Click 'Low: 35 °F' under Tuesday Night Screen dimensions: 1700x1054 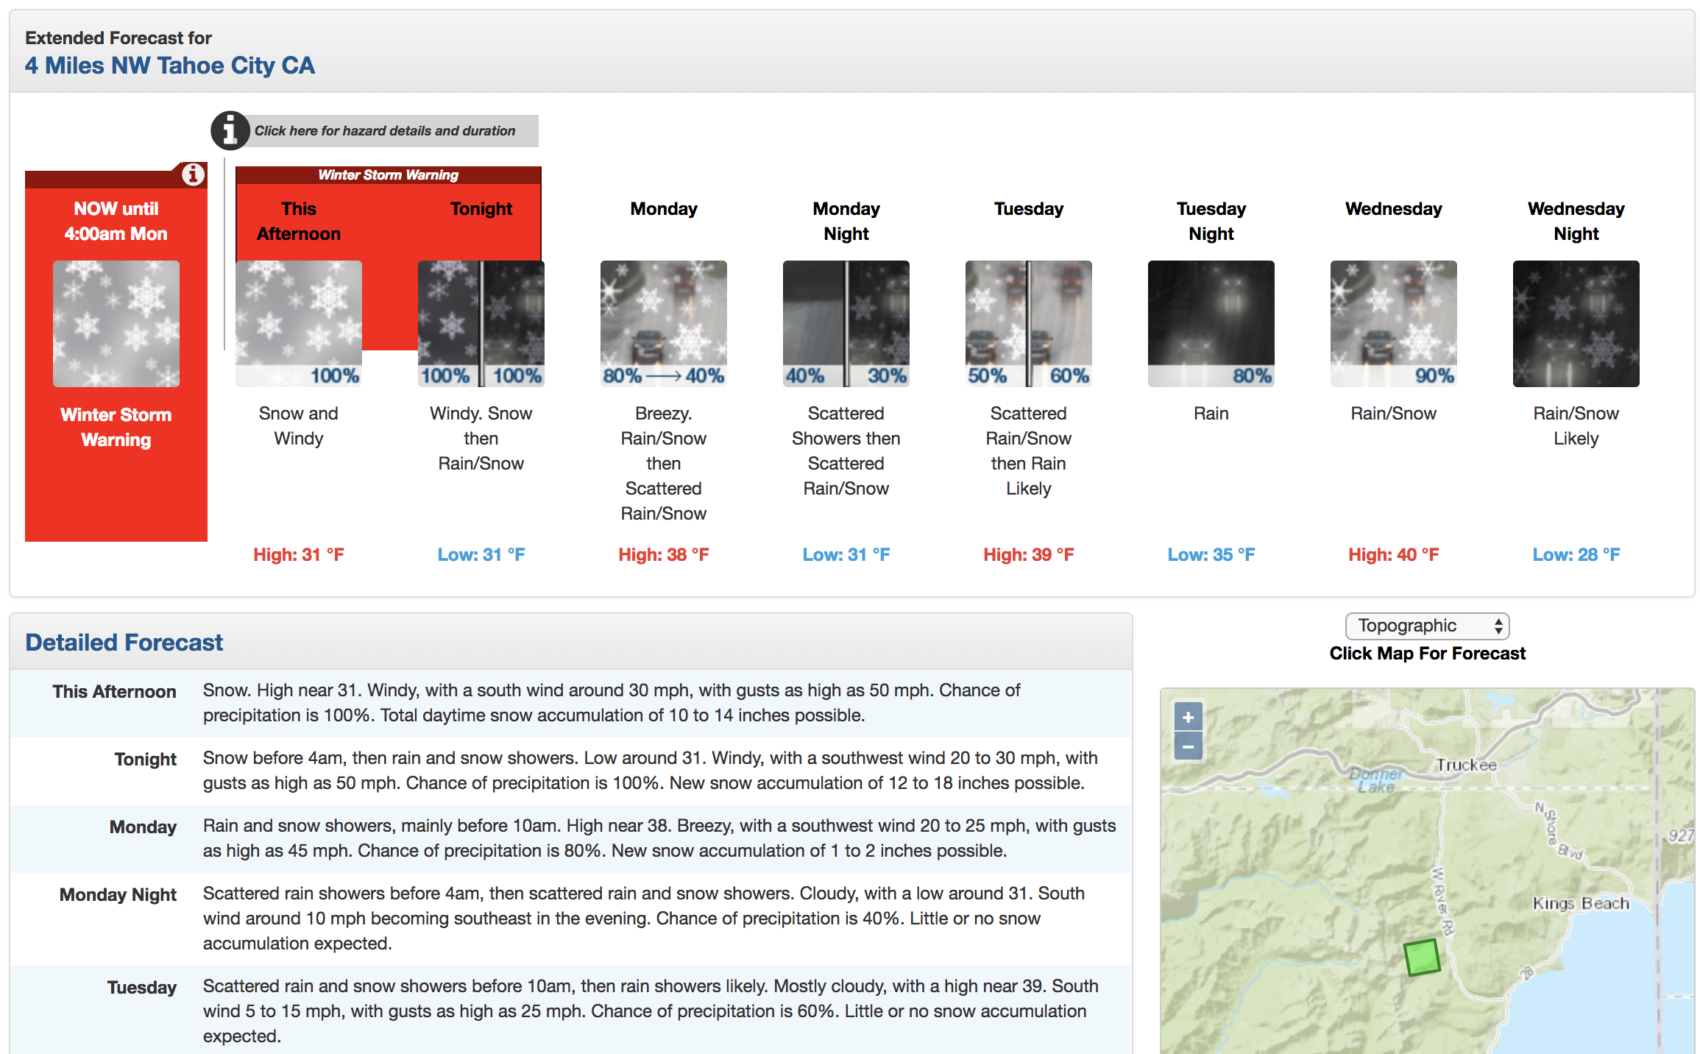pos(1211,555)
